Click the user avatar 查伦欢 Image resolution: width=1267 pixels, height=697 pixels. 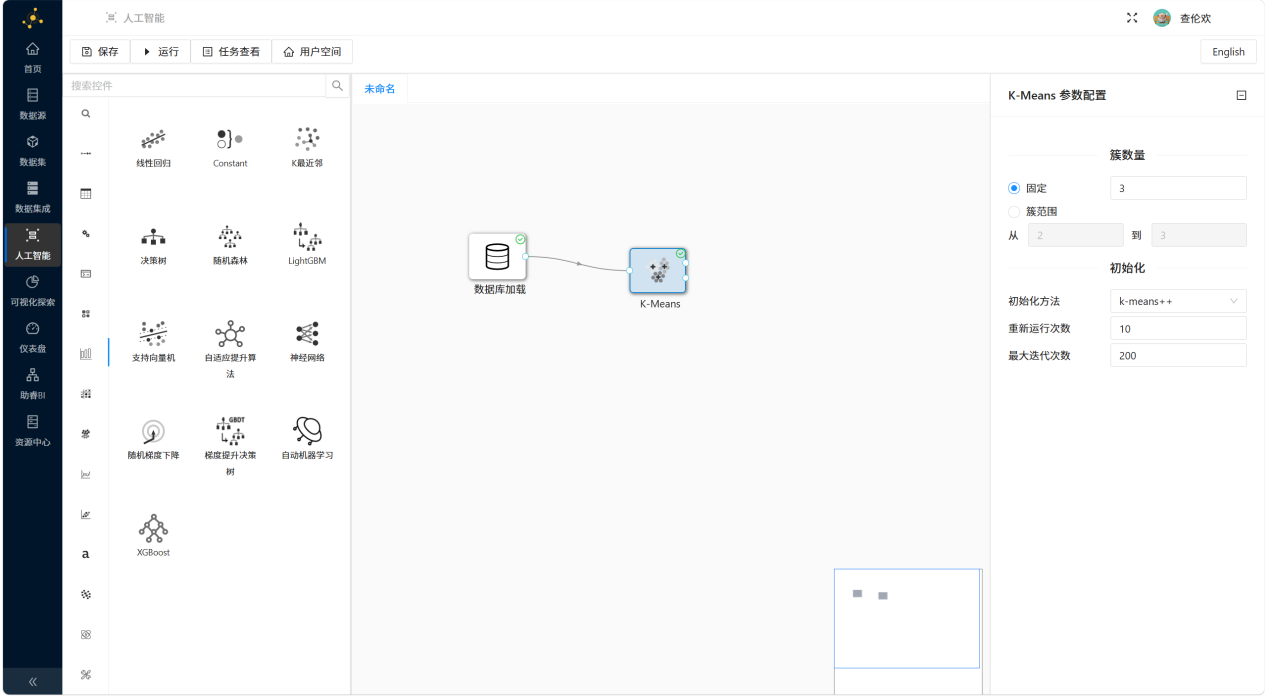(1162, 18)
